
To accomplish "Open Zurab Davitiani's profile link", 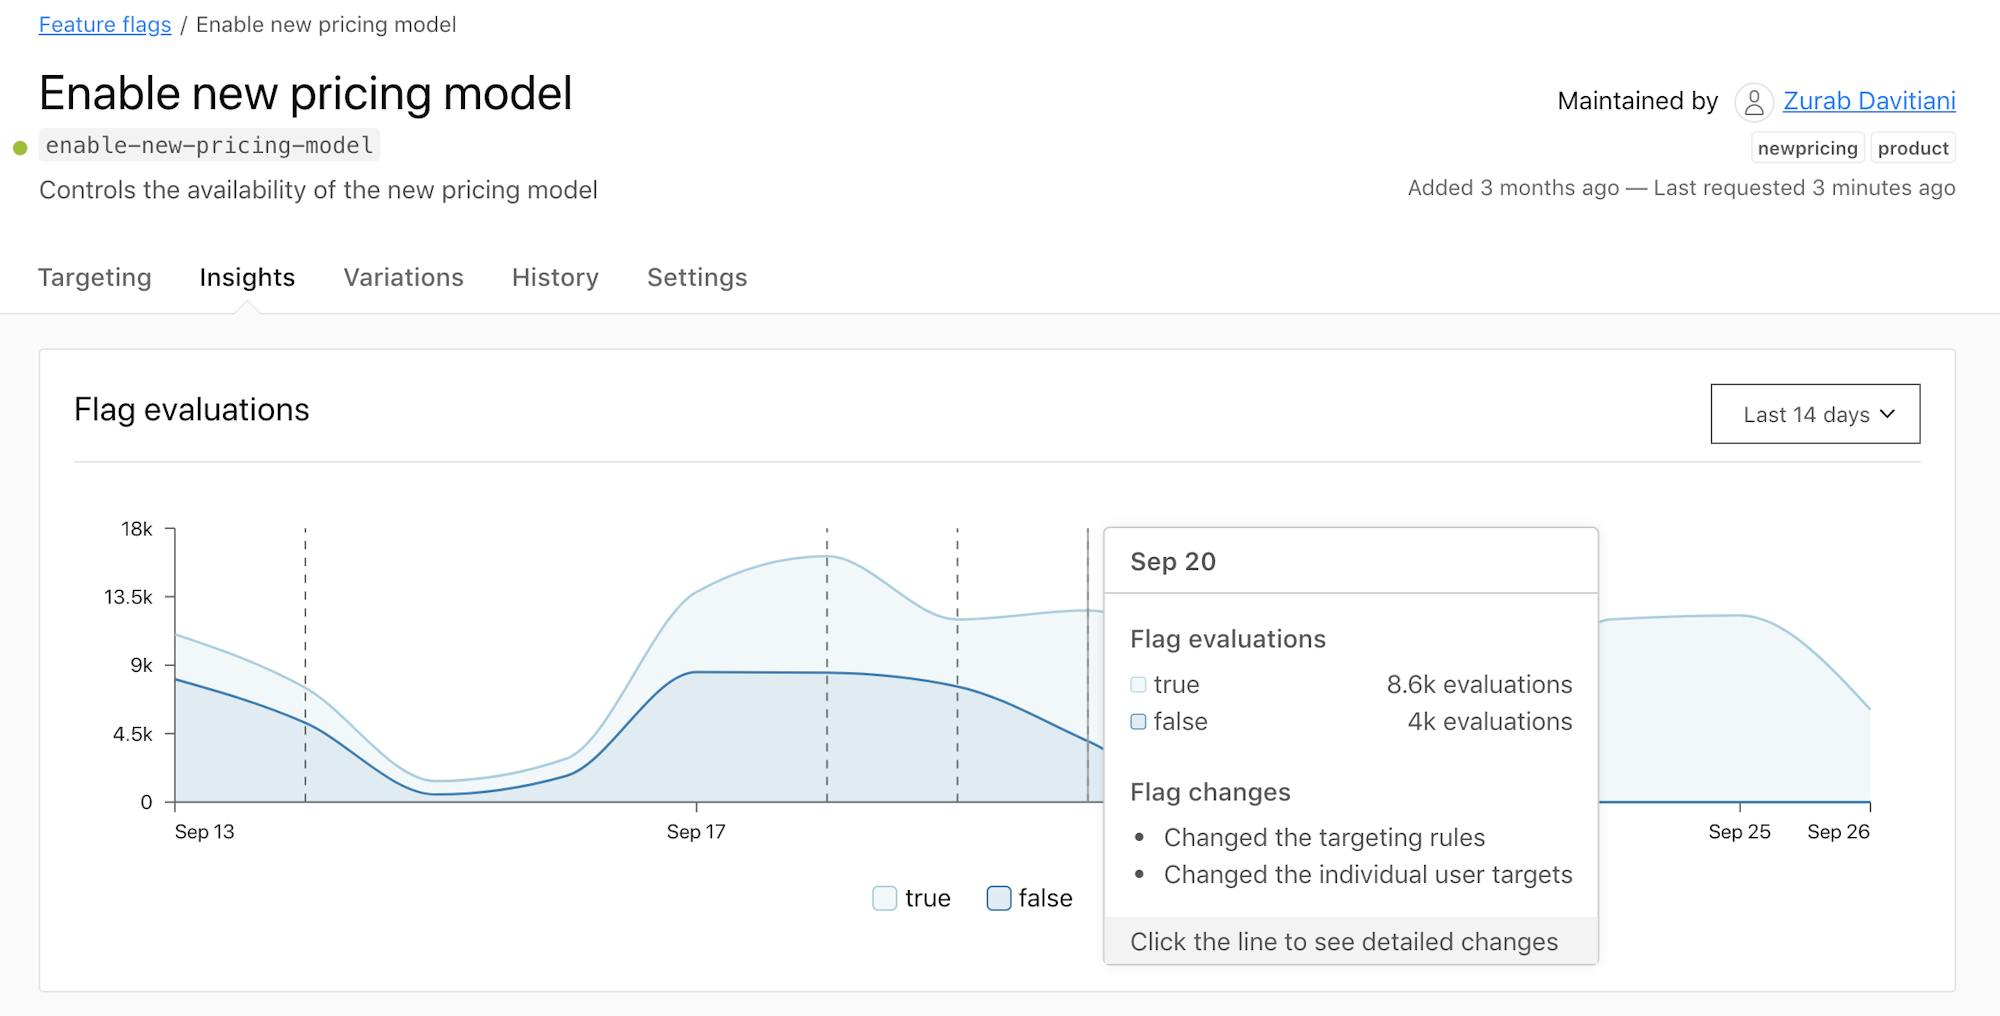I will click(1869, 101).
